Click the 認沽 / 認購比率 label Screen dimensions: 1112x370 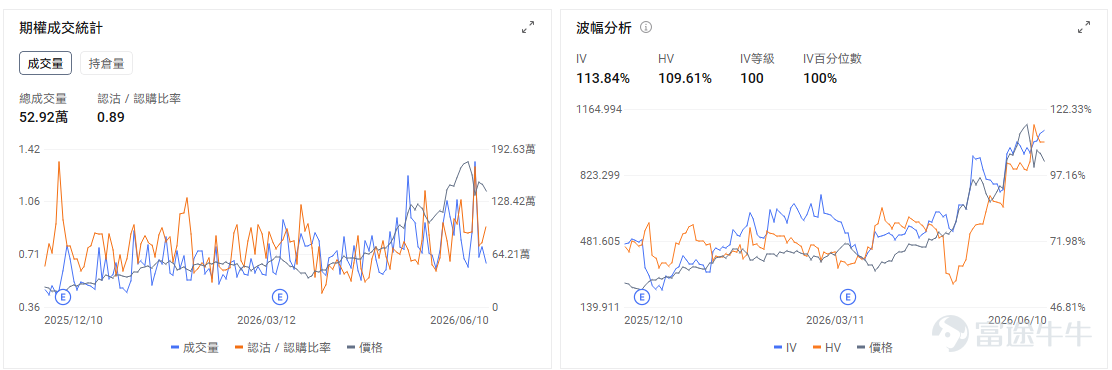(139, 98)
